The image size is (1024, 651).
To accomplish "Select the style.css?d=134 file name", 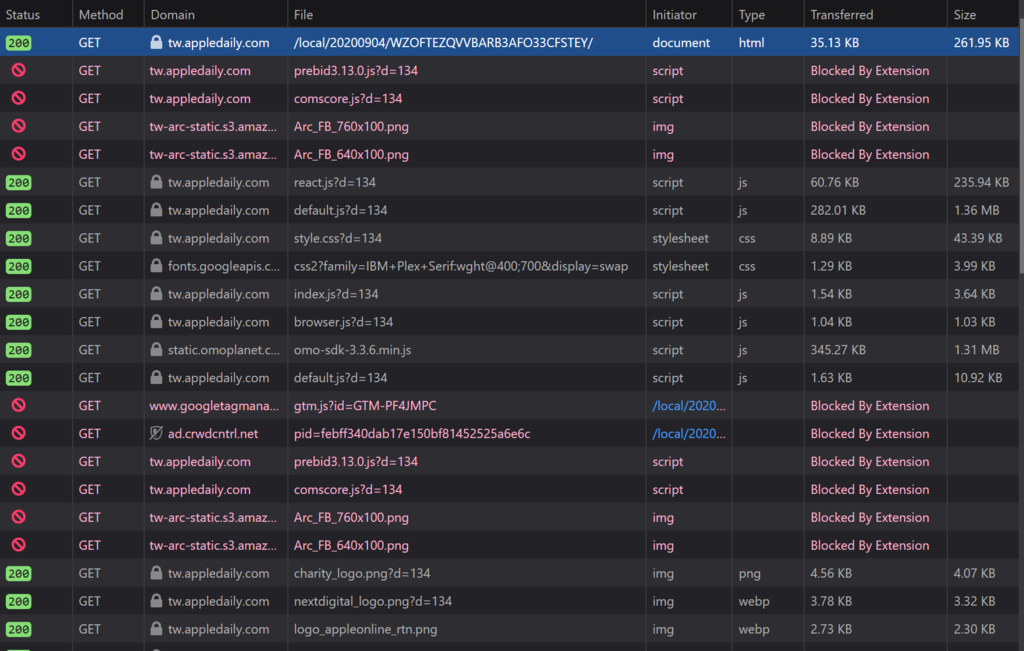I will pyautogui.click(x=338, y=238).
